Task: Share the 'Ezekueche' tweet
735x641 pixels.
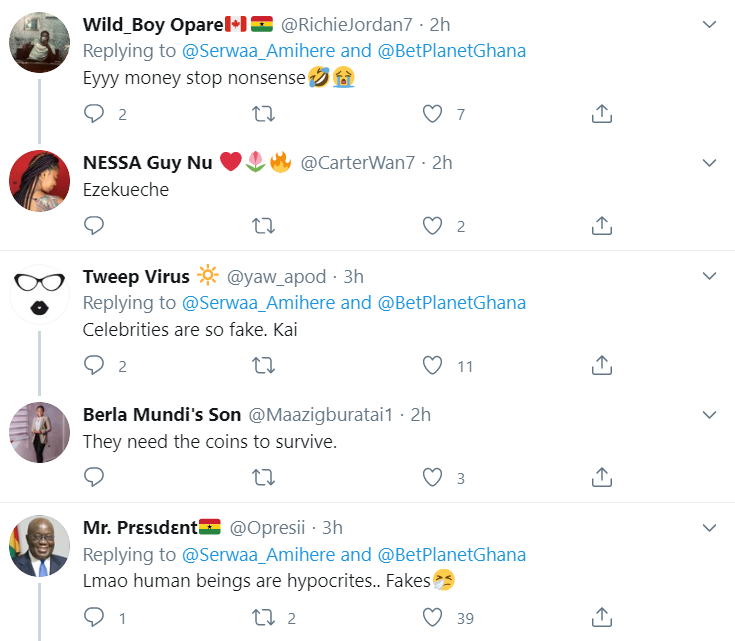Action: coord(602,226)
